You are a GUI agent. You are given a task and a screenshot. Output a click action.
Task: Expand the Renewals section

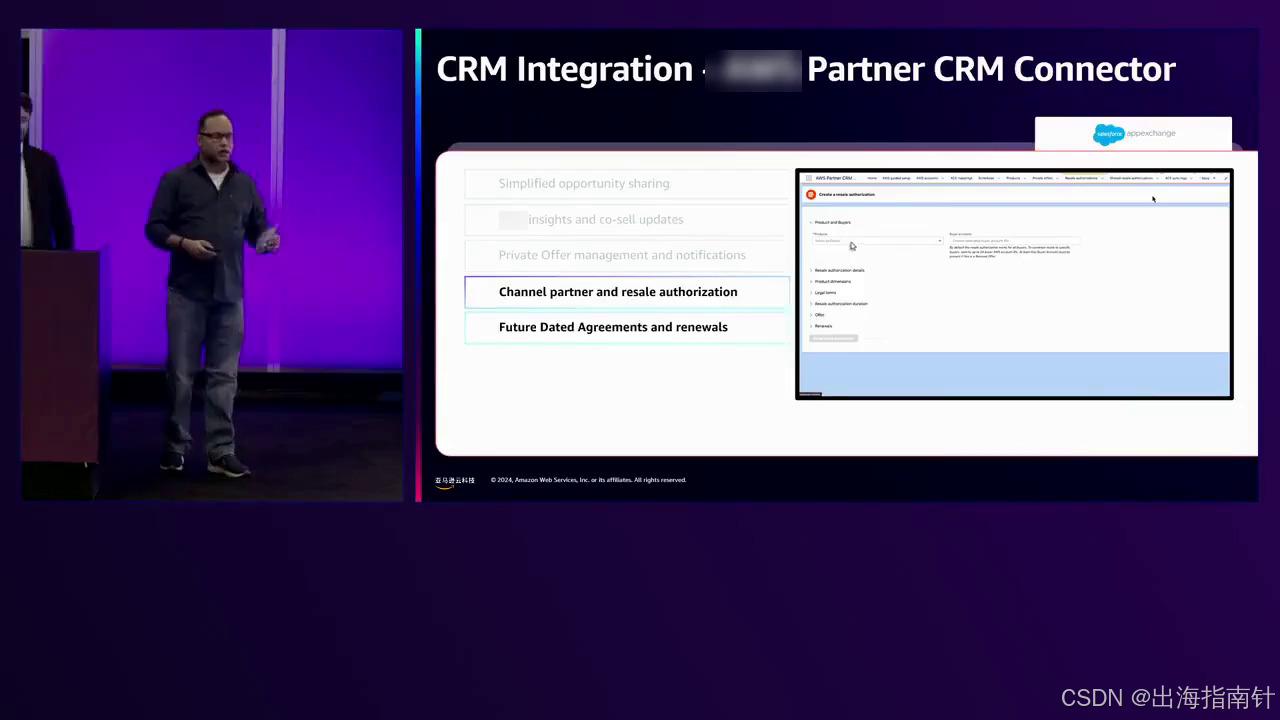(821, 326)
